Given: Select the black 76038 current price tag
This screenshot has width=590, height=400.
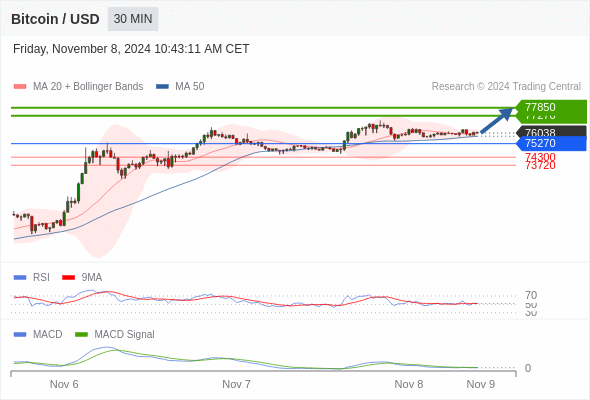Looking at the screenshot, I should (551, 132).
